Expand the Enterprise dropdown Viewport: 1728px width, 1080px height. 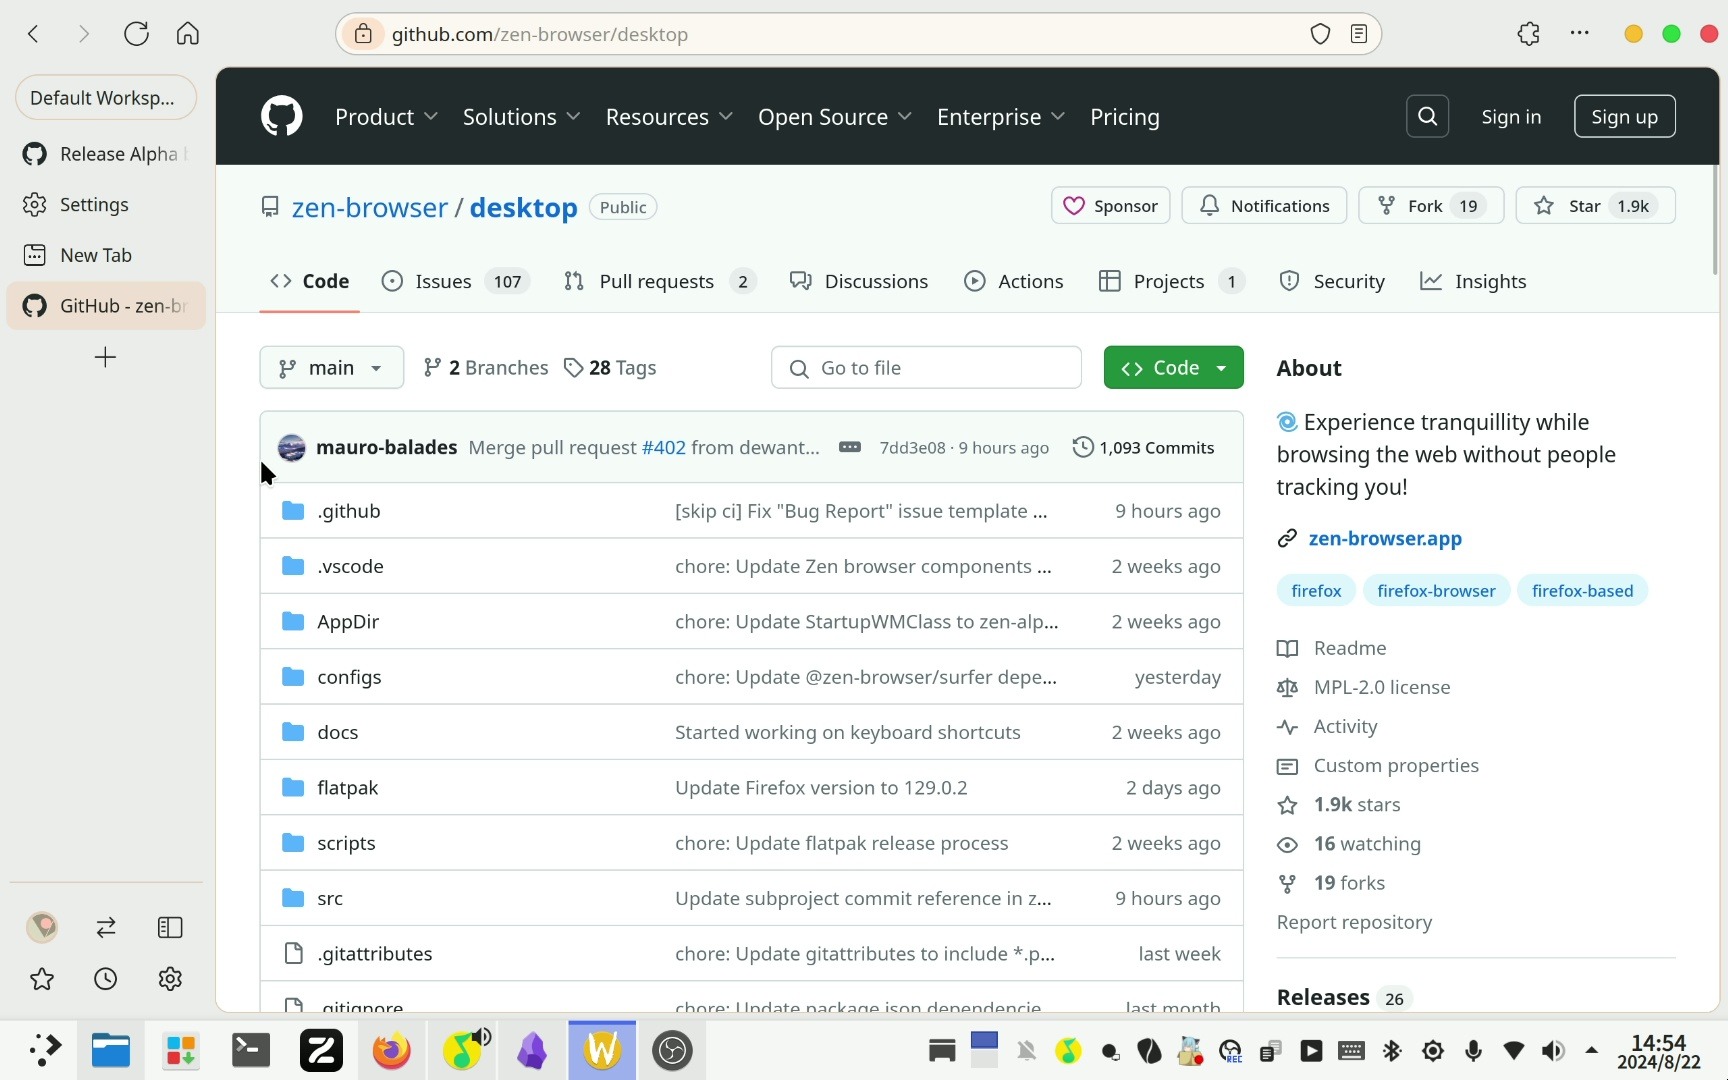click(1001, 117)
